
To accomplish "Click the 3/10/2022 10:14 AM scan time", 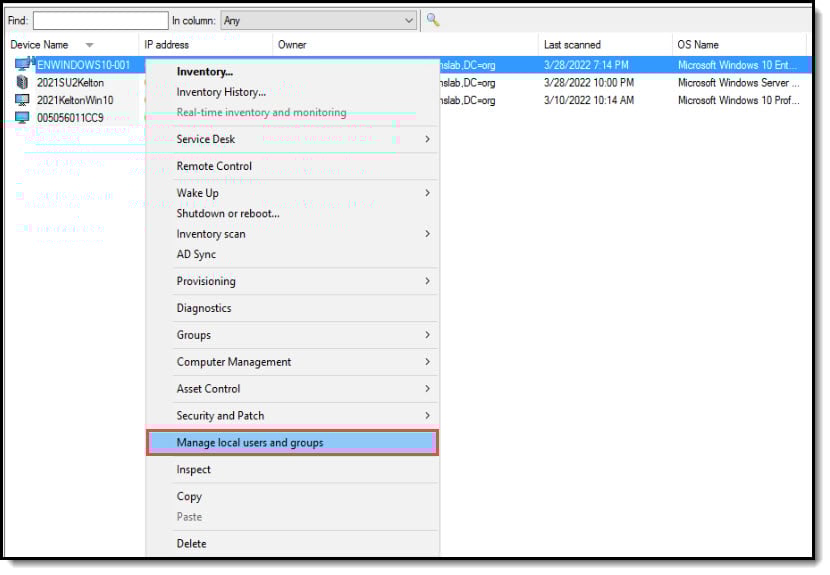I will [x=589, y=100].
